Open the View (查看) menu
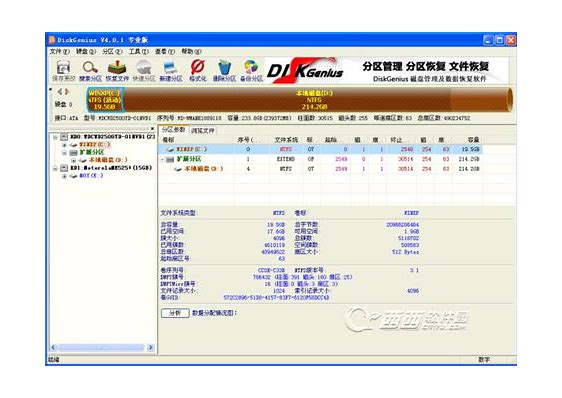 coord(165,52)
